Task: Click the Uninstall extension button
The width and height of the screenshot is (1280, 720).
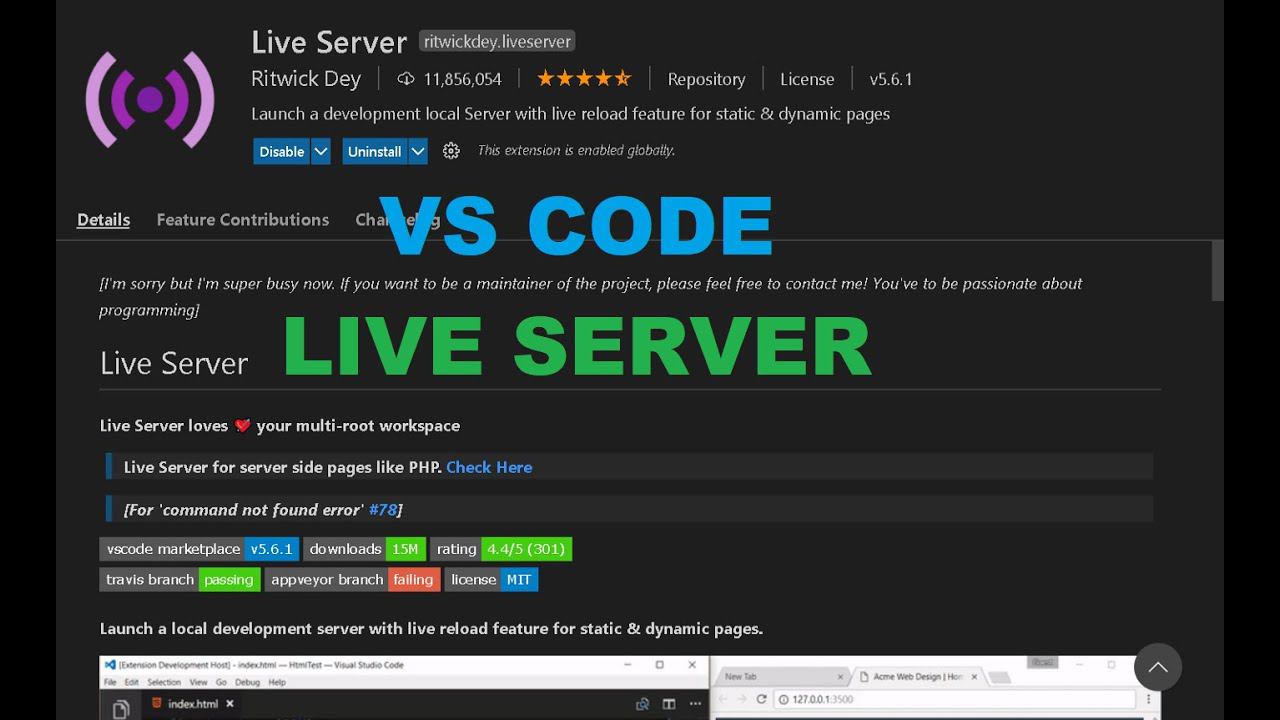Action: (375, 151)
